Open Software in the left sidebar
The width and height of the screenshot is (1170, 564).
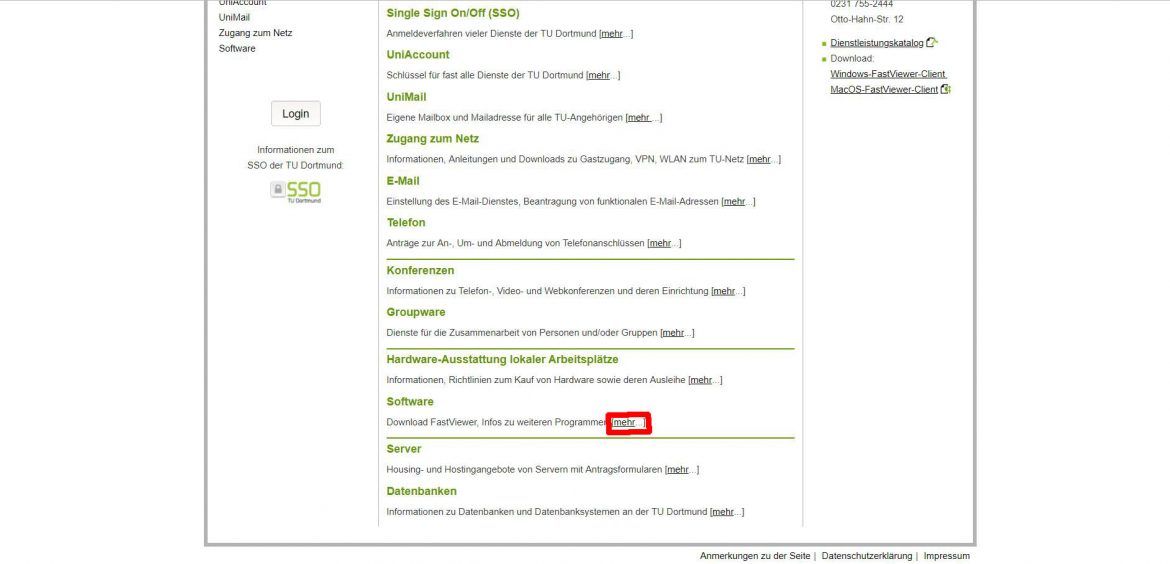(x=237, y=48)
